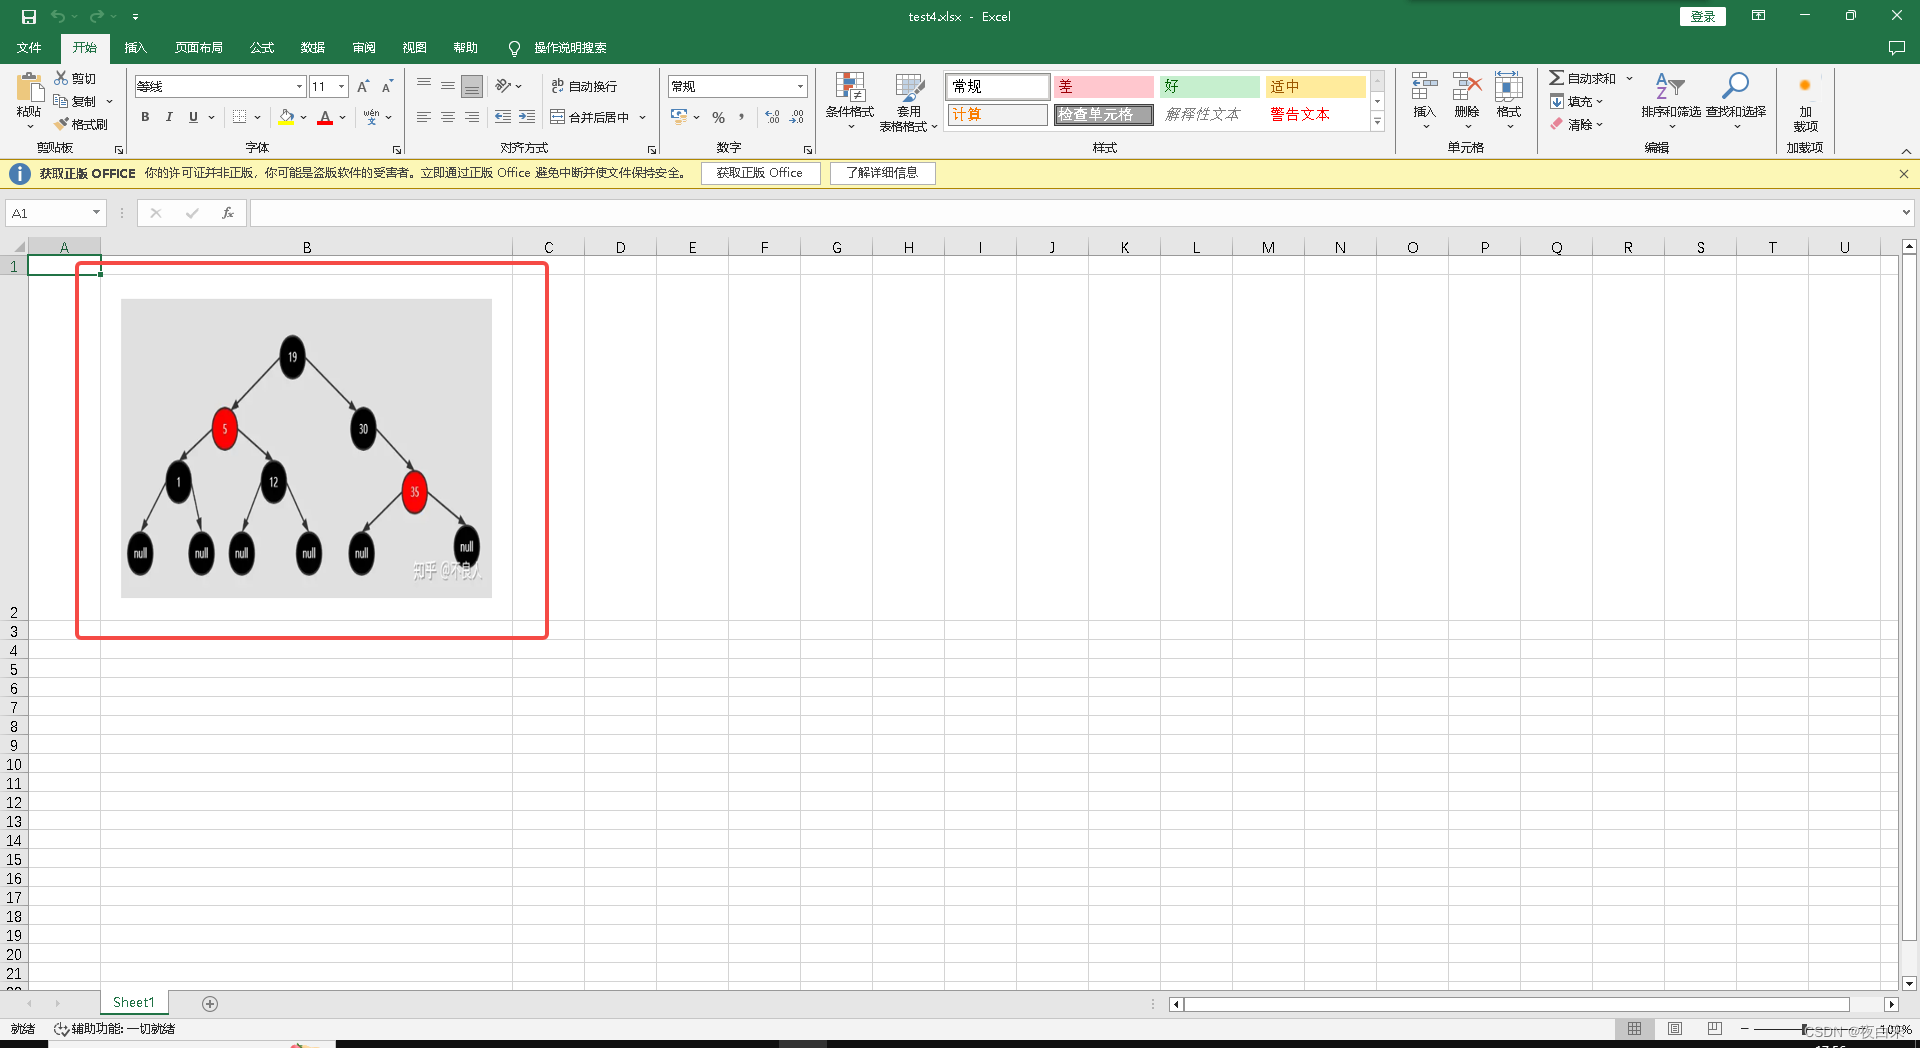Open the File (文件) tab
Screen dimensions: 1920x1048
(x=29, y=48)
